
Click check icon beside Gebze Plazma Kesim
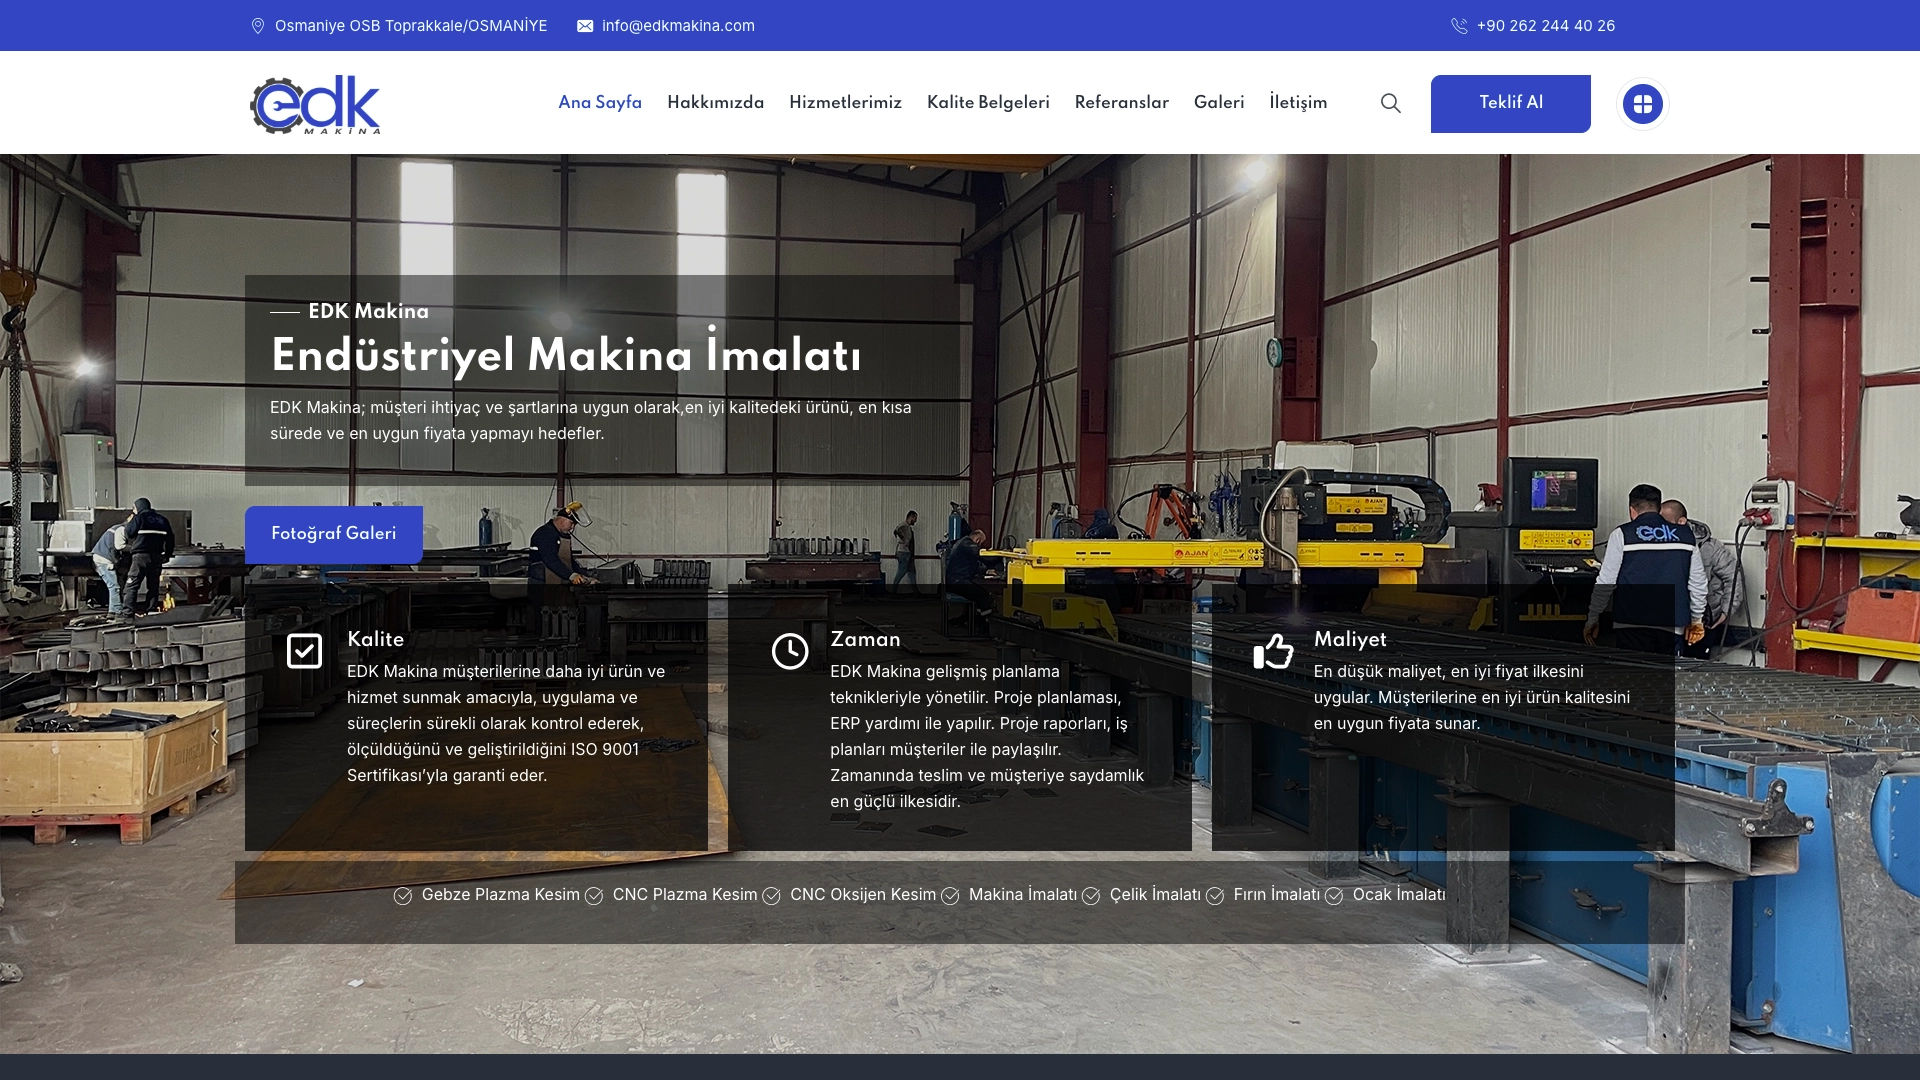click(x=403, y=896)
